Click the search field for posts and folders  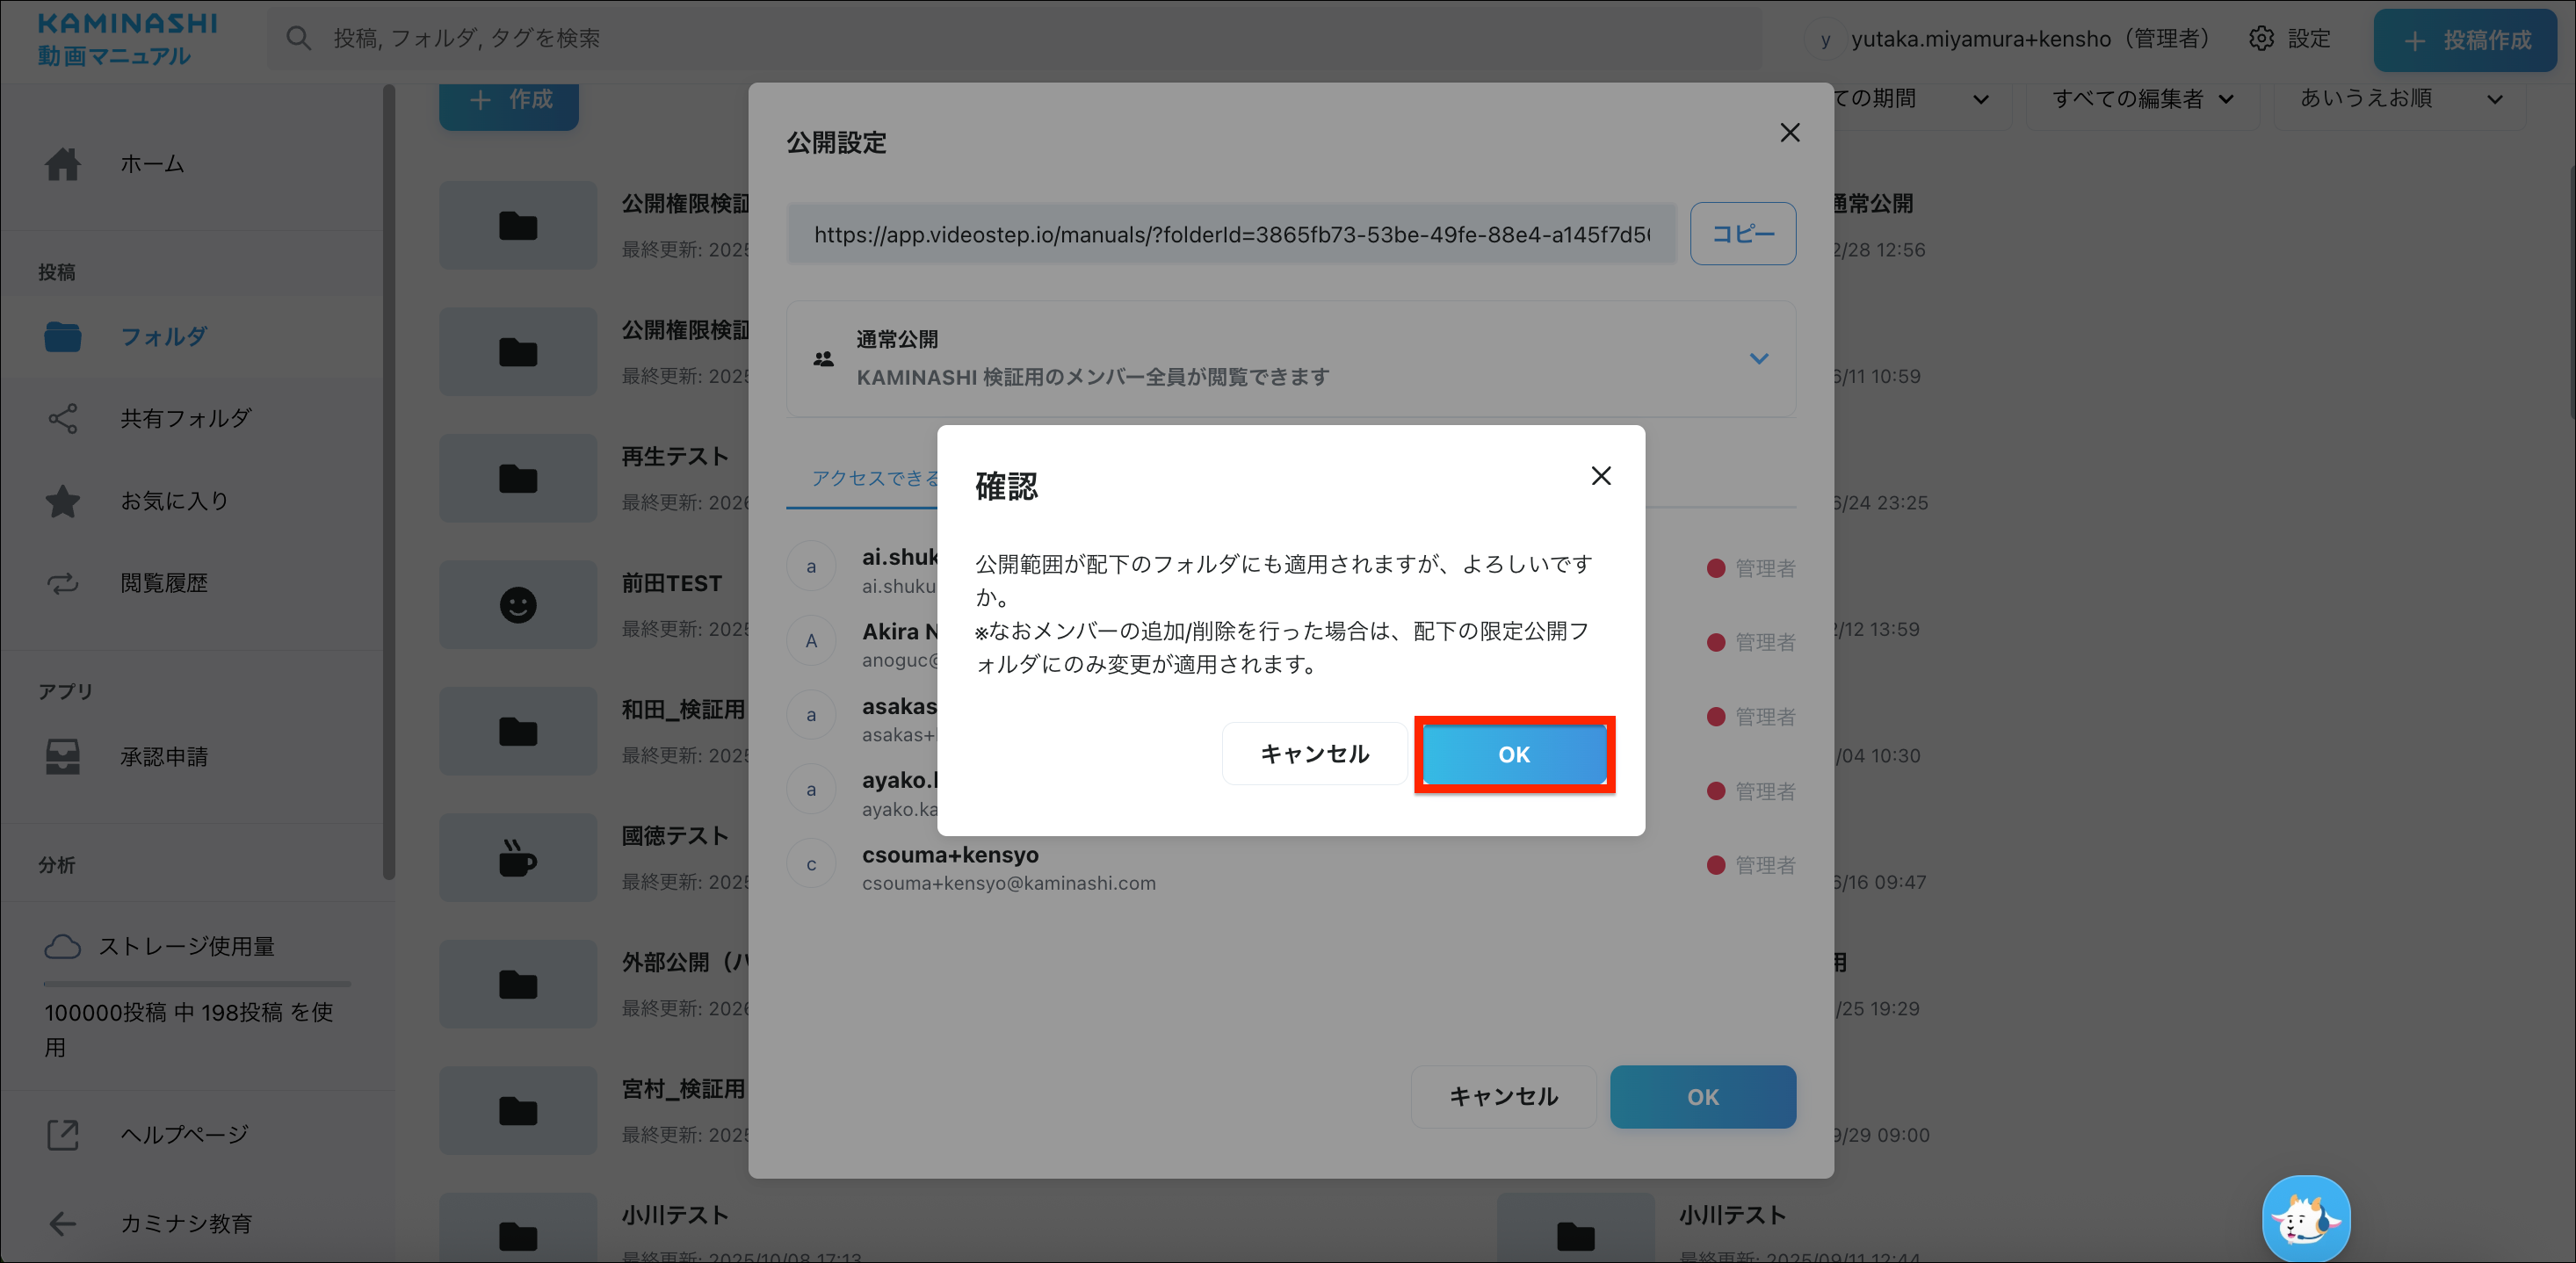coord(1000,39)
